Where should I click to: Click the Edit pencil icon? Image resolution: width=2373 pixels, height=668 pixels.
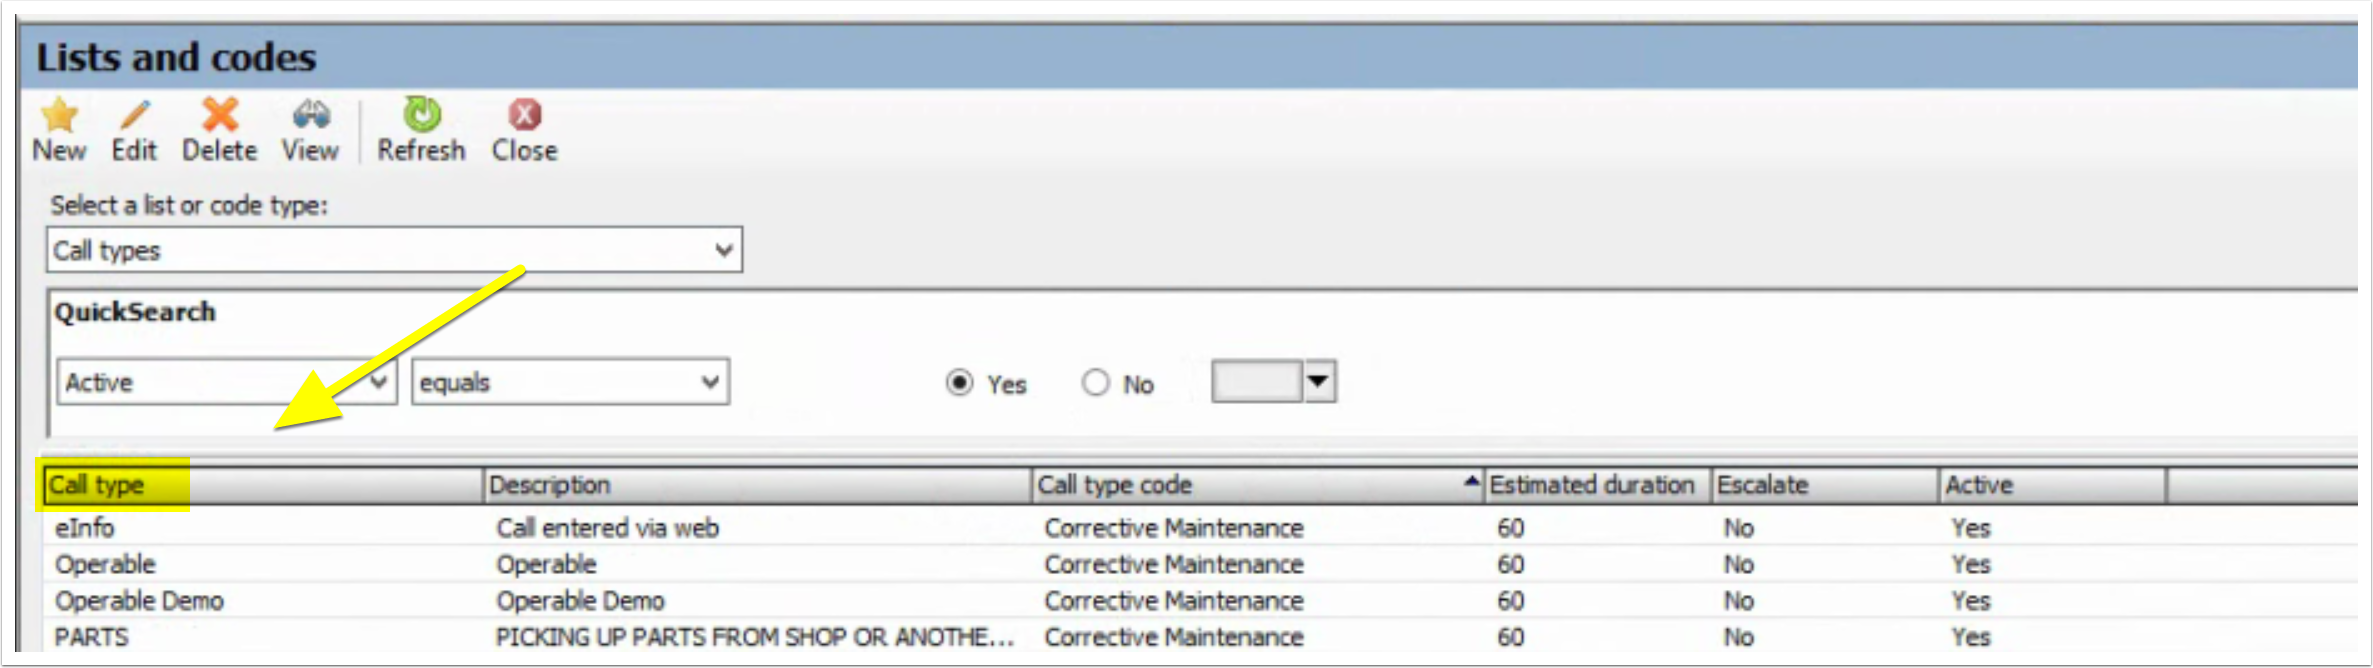click(134, 115)
